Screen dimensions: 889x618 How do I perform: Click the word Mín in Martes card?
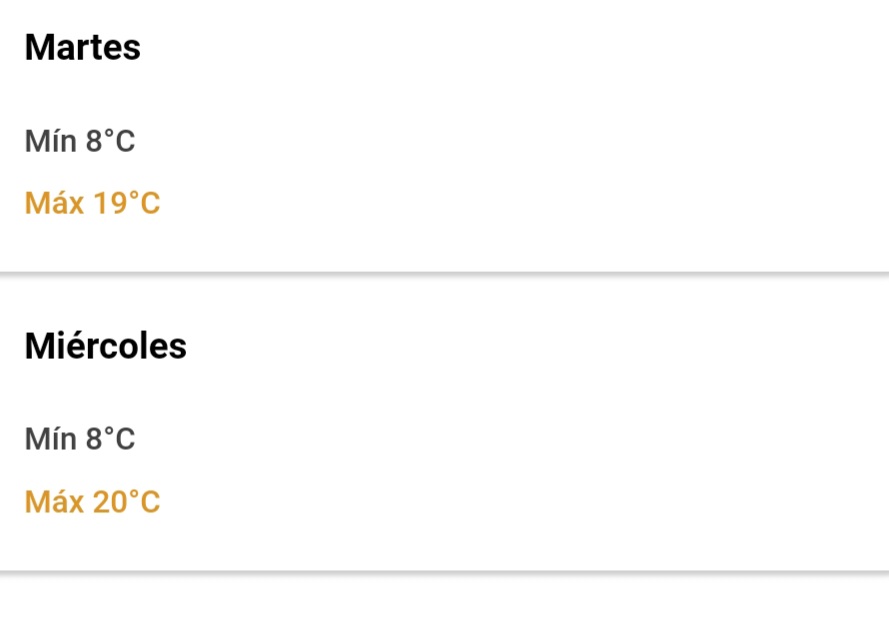50,141
